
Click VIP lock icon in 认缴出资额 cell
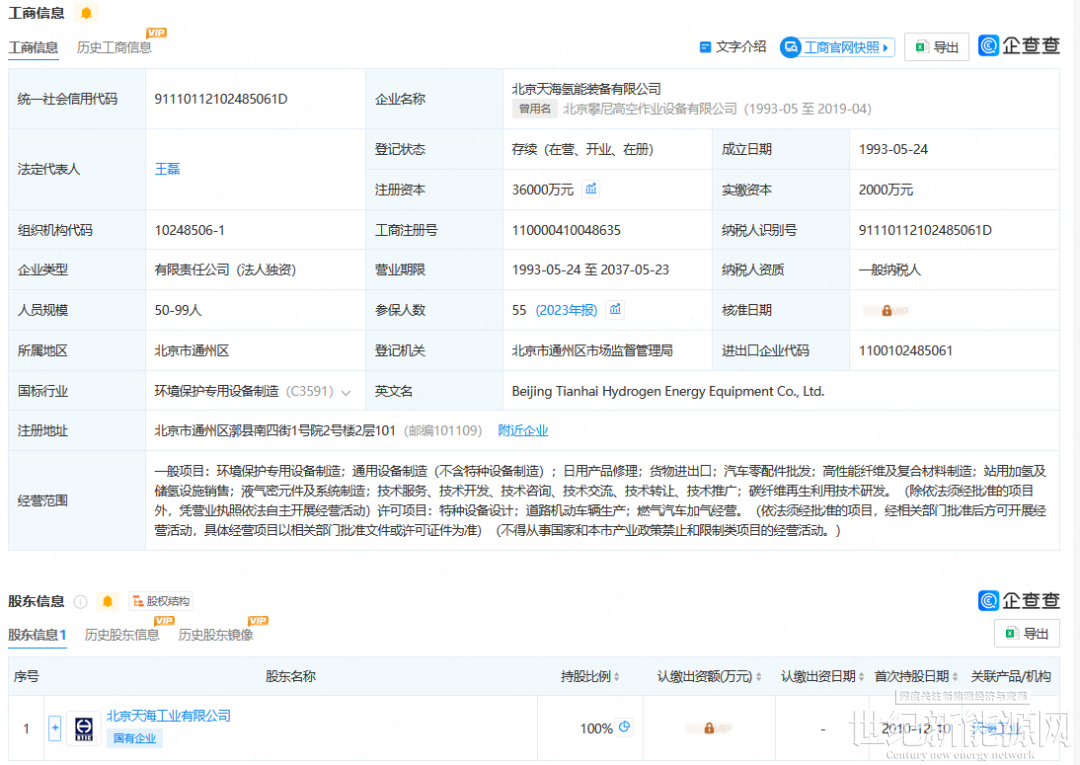tap(709, 728)
